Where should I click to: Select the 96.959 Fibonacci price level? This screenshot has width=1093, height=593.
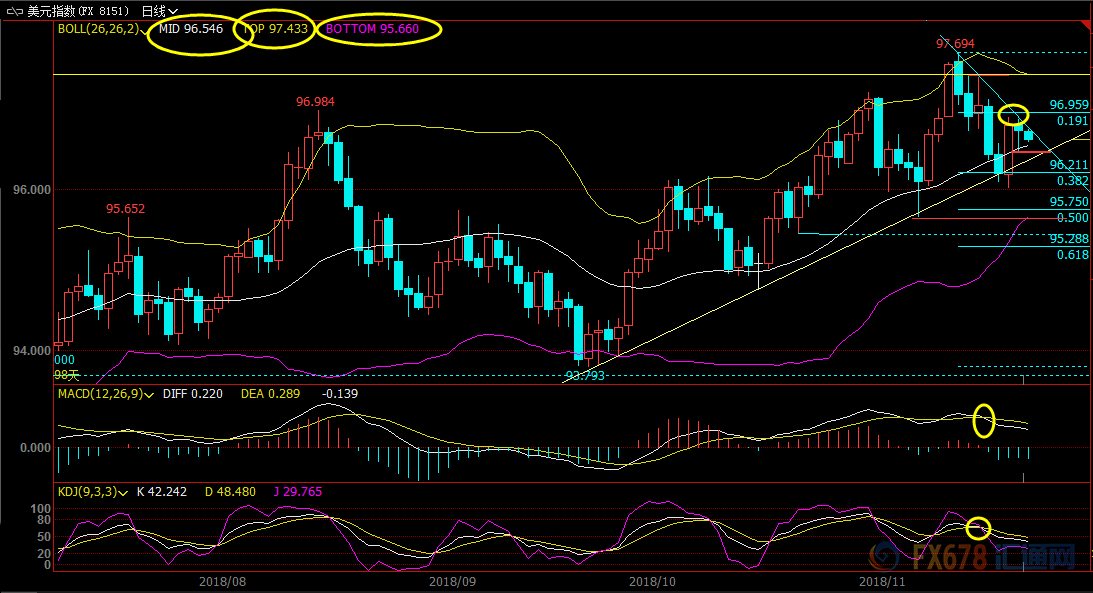coord(1068,104)
